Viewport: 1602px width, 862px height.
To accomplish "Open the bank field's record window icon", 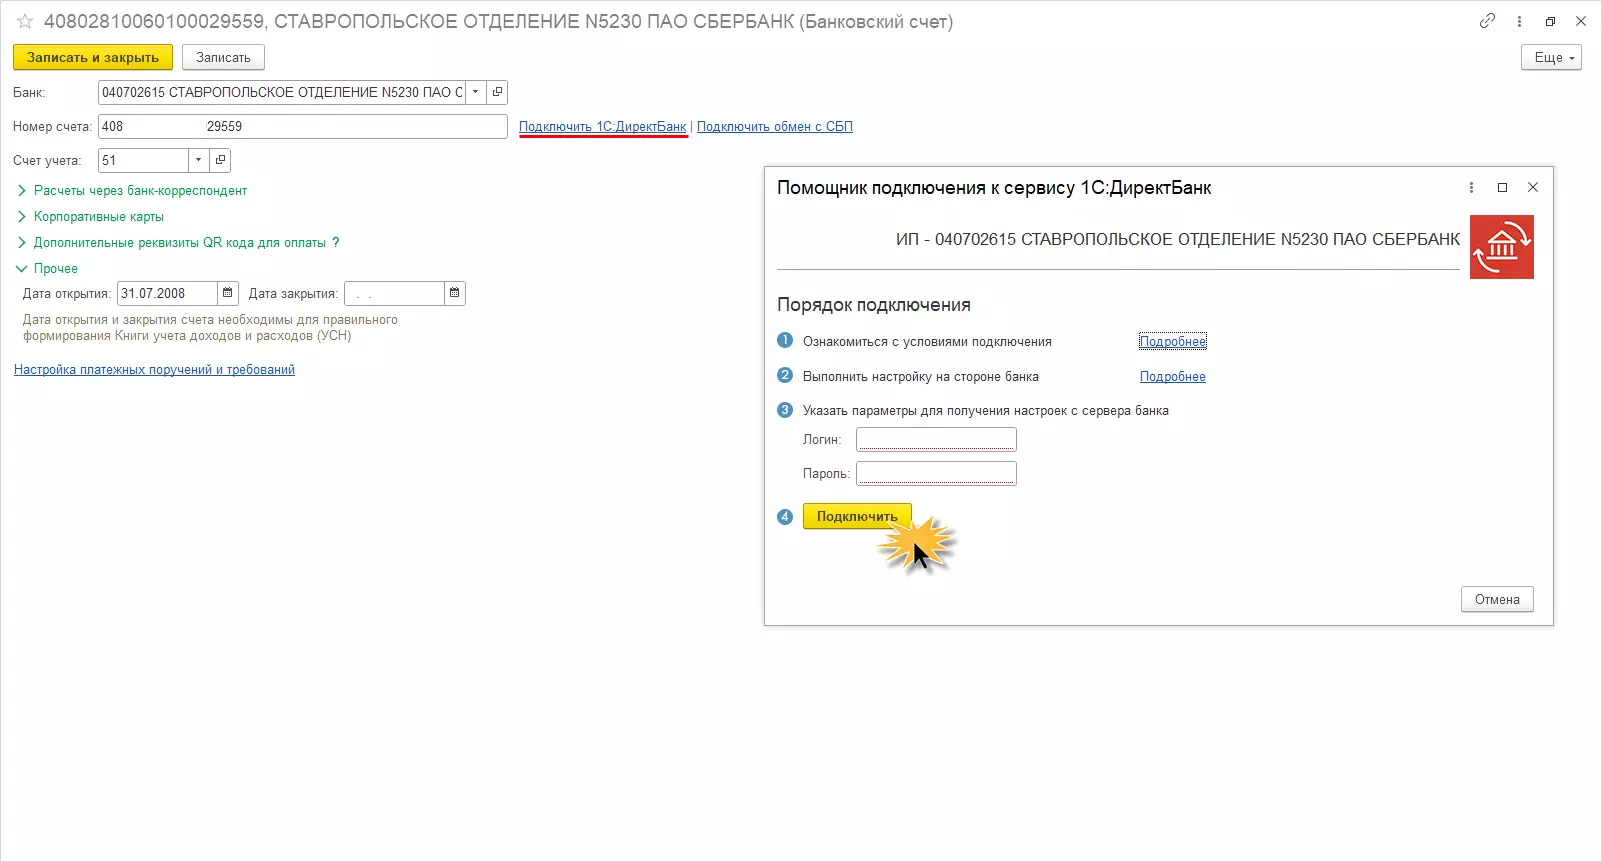I will pyautogui.click(x=497, y=92).
